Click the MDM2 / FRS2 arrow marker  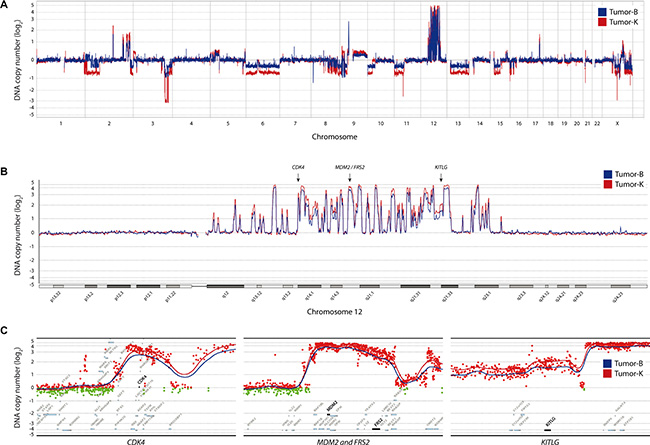pyautogui.click(x=350, y=177)
